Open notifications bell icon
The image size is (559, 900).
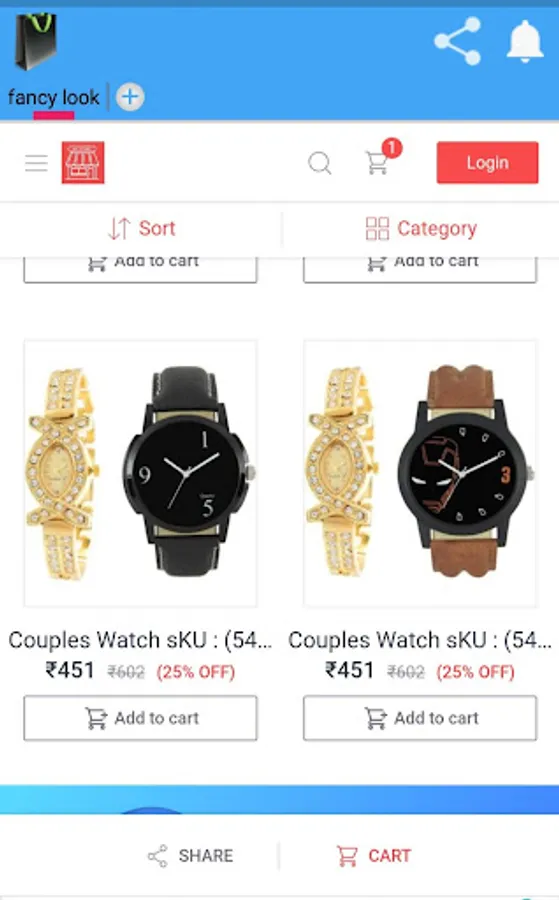click(525, 41)
